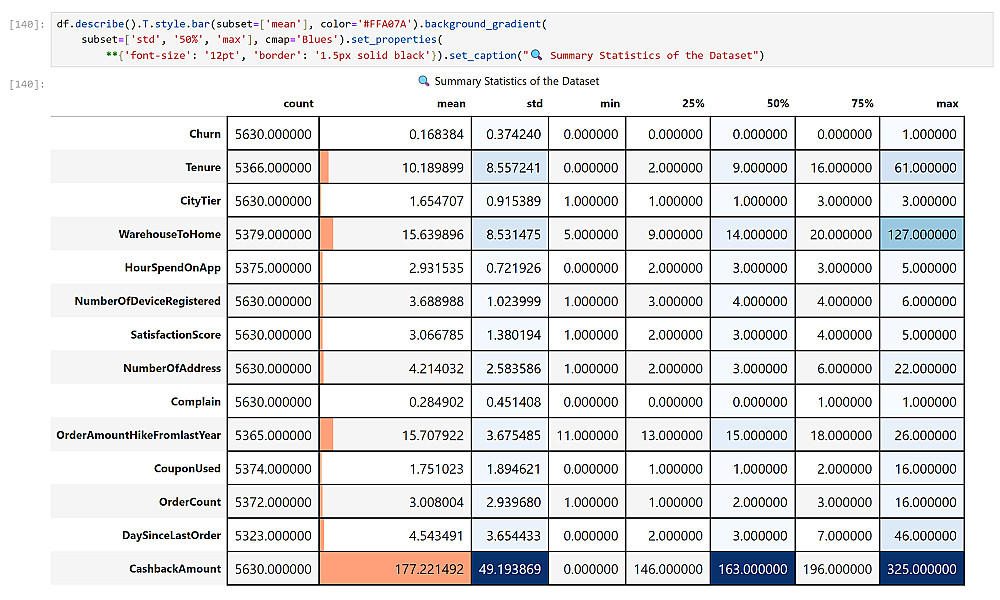
Task: Click OrderAmountHikeFromlastYear mean cell 15.707922
Action: click(x=395, y=435)
